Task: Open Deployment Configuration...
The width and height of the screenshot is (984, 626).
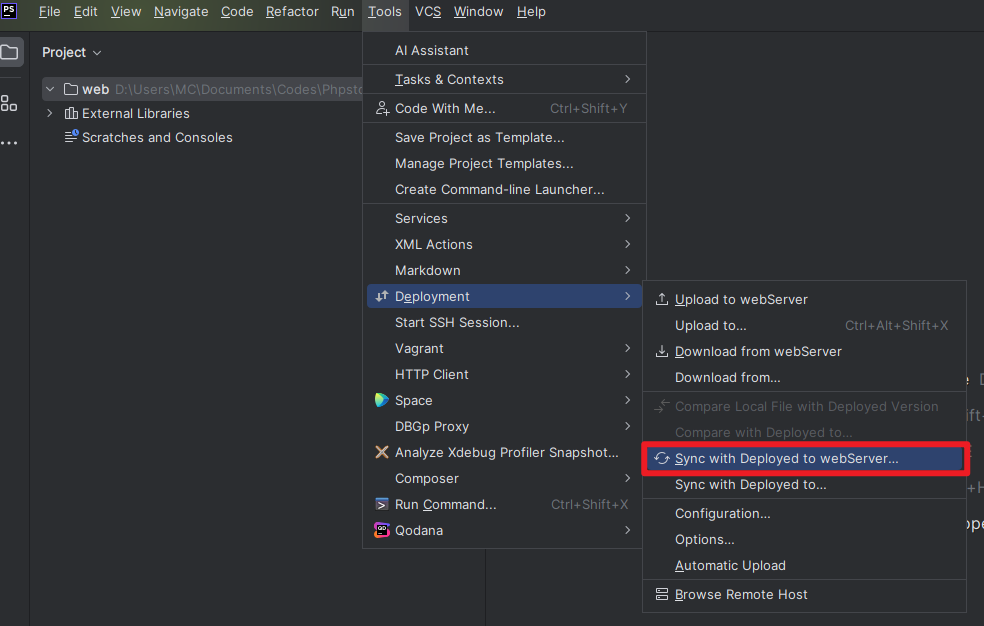Action: [804, 514]
